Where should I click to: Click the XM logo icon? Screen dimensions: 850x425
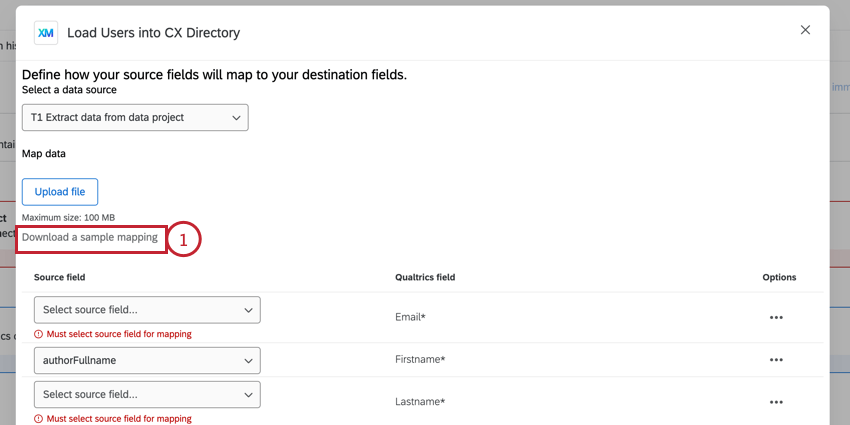point(46,33)
